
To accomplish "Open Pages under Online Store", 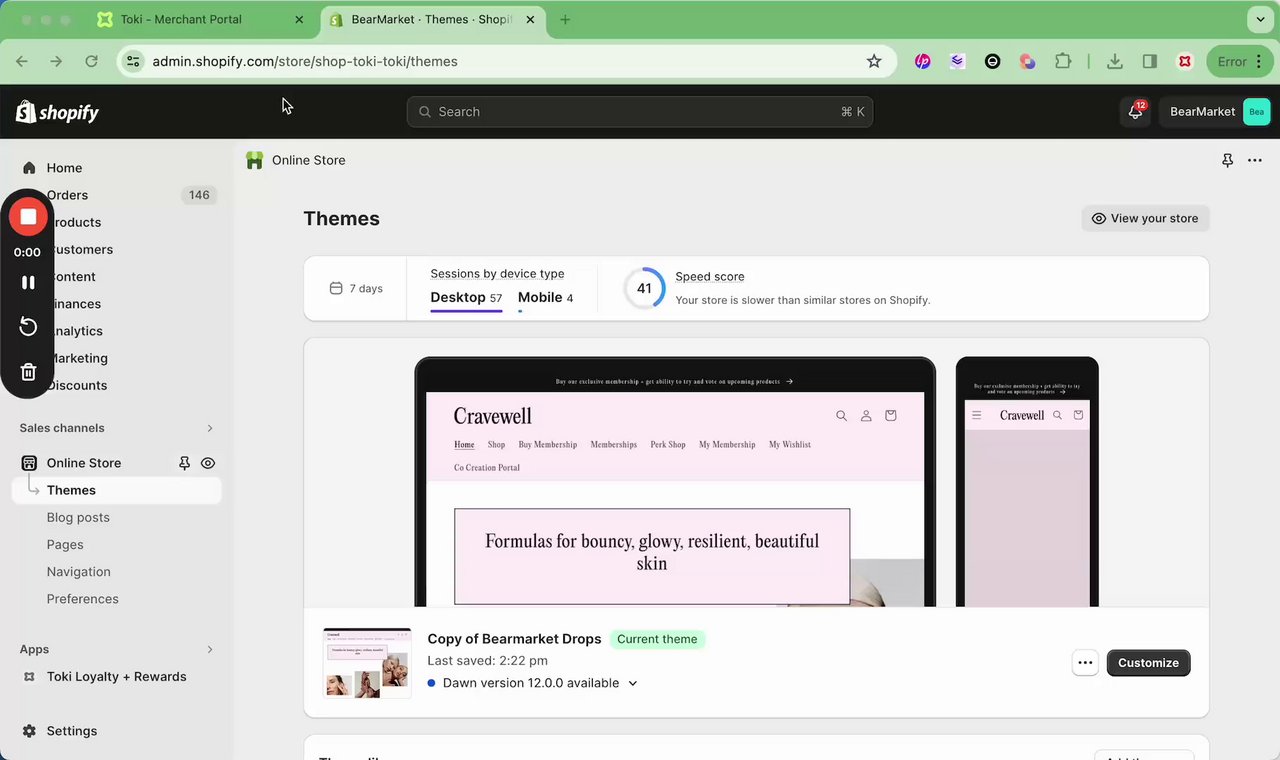I will point(65,545).
